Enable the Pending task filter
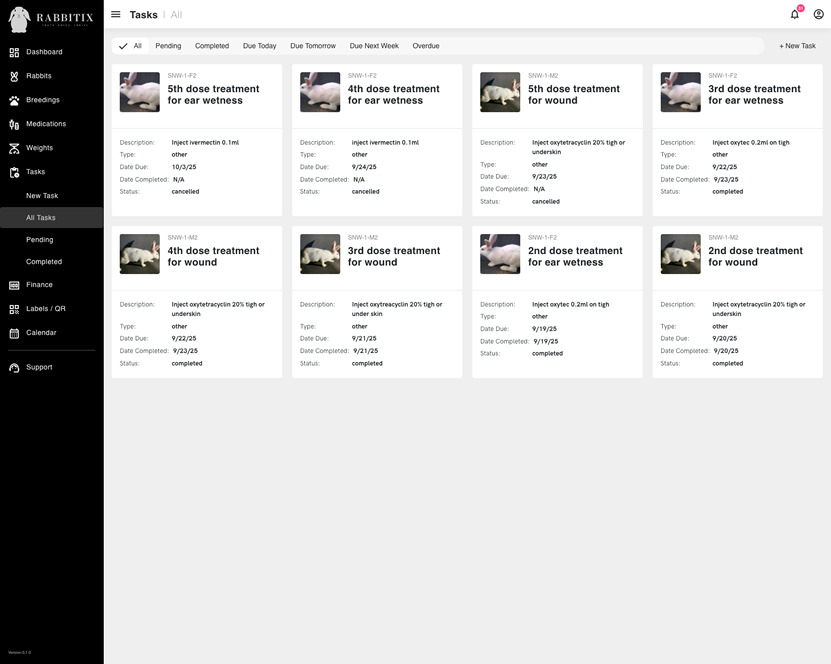Screen dimensions: 831x664 click(168, 45)
